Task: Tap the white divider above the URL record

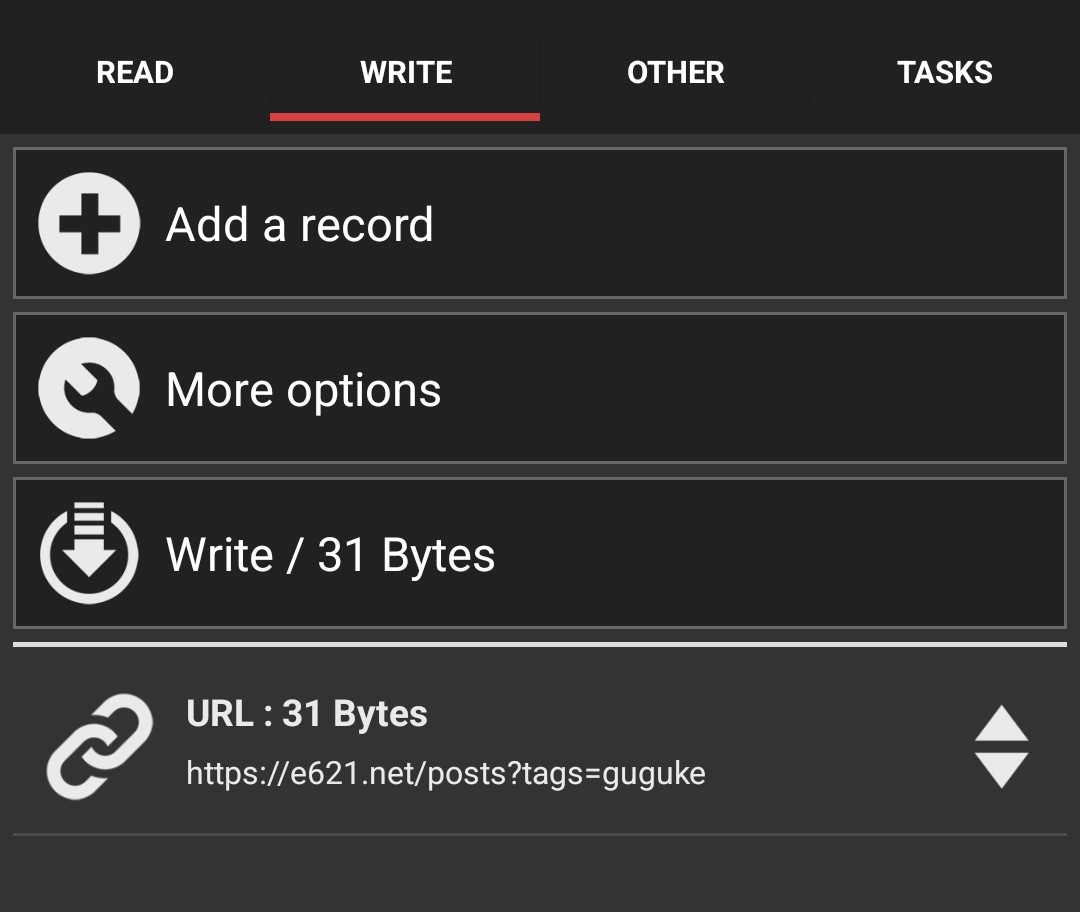Action: [540, 645]
